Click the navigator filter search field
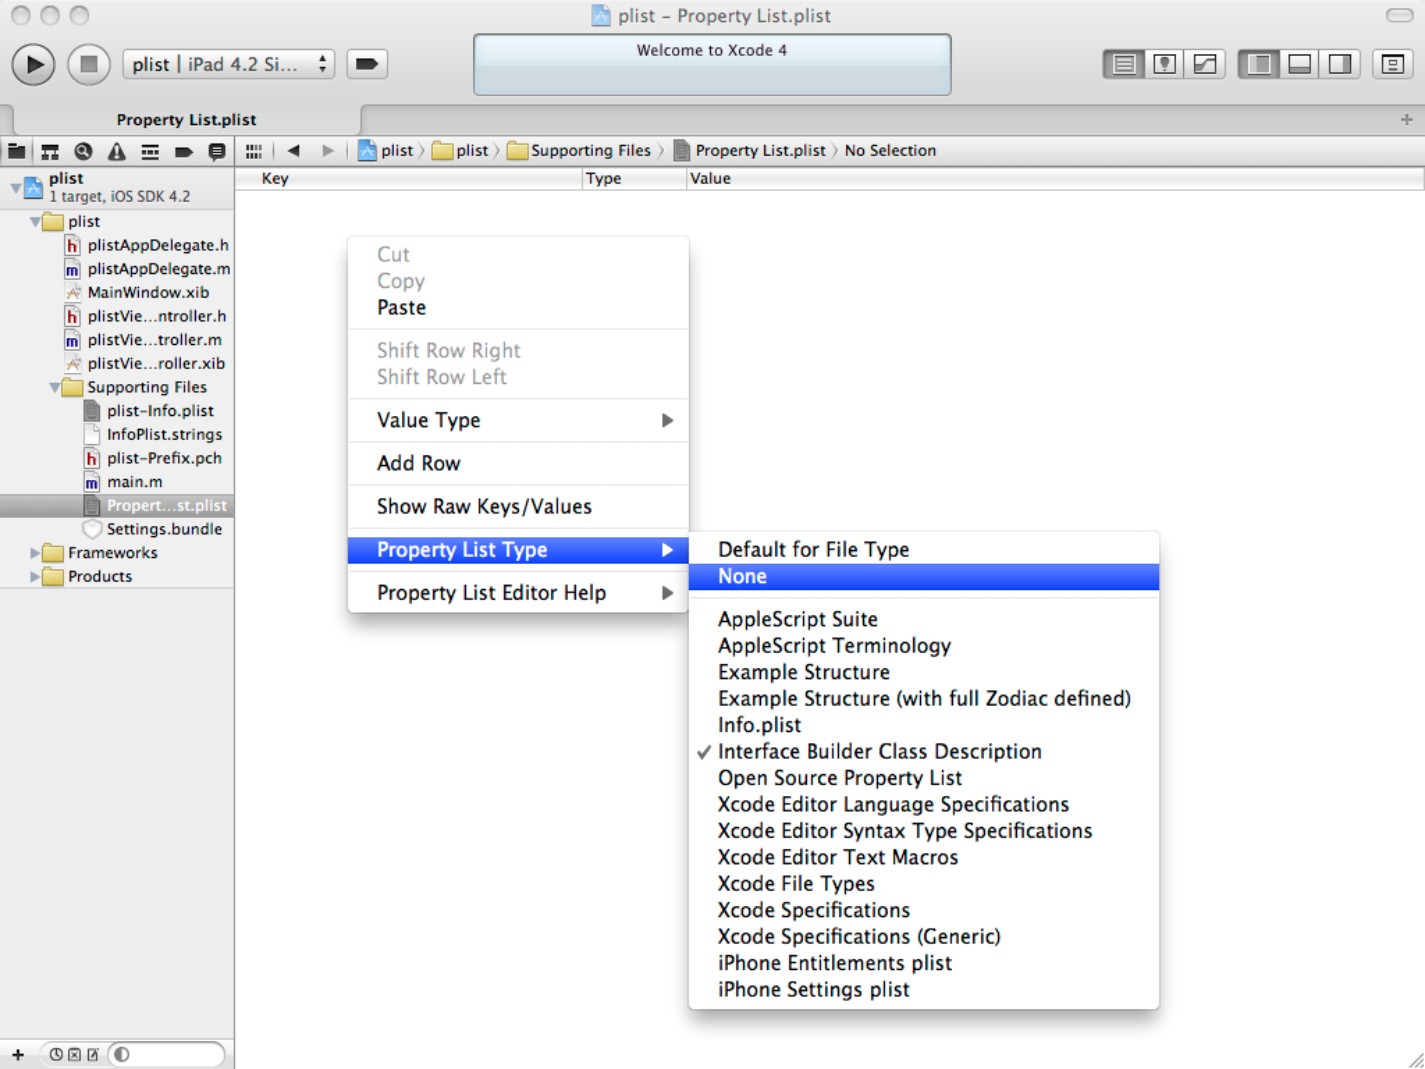Viewport: 1425px width, 1069px height. click(x=167, y=1055)
